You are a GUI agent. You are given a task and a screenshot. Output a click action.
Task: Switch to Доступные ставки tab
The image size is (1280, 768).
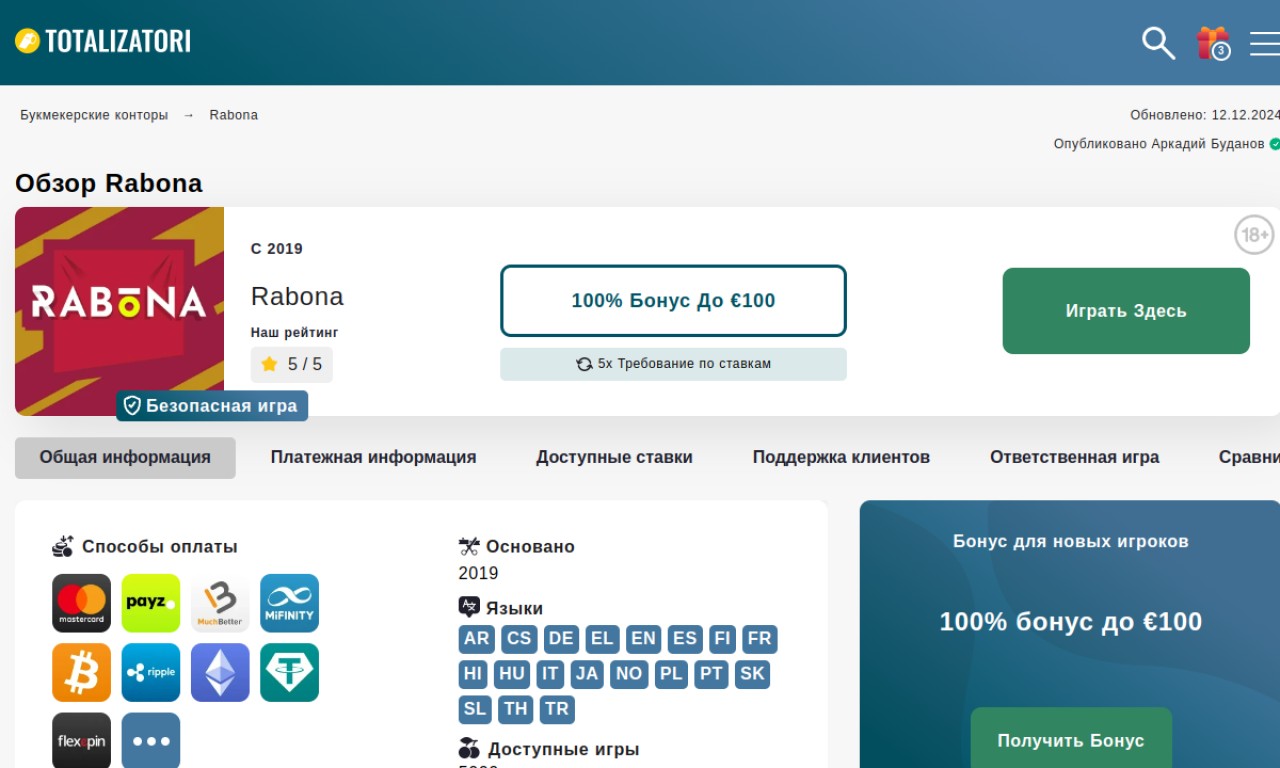[614, 457]
